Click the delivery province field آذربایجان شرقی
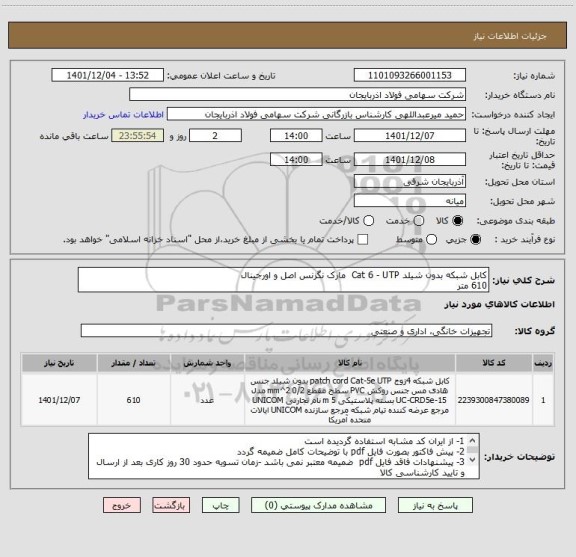 (410, 182)
